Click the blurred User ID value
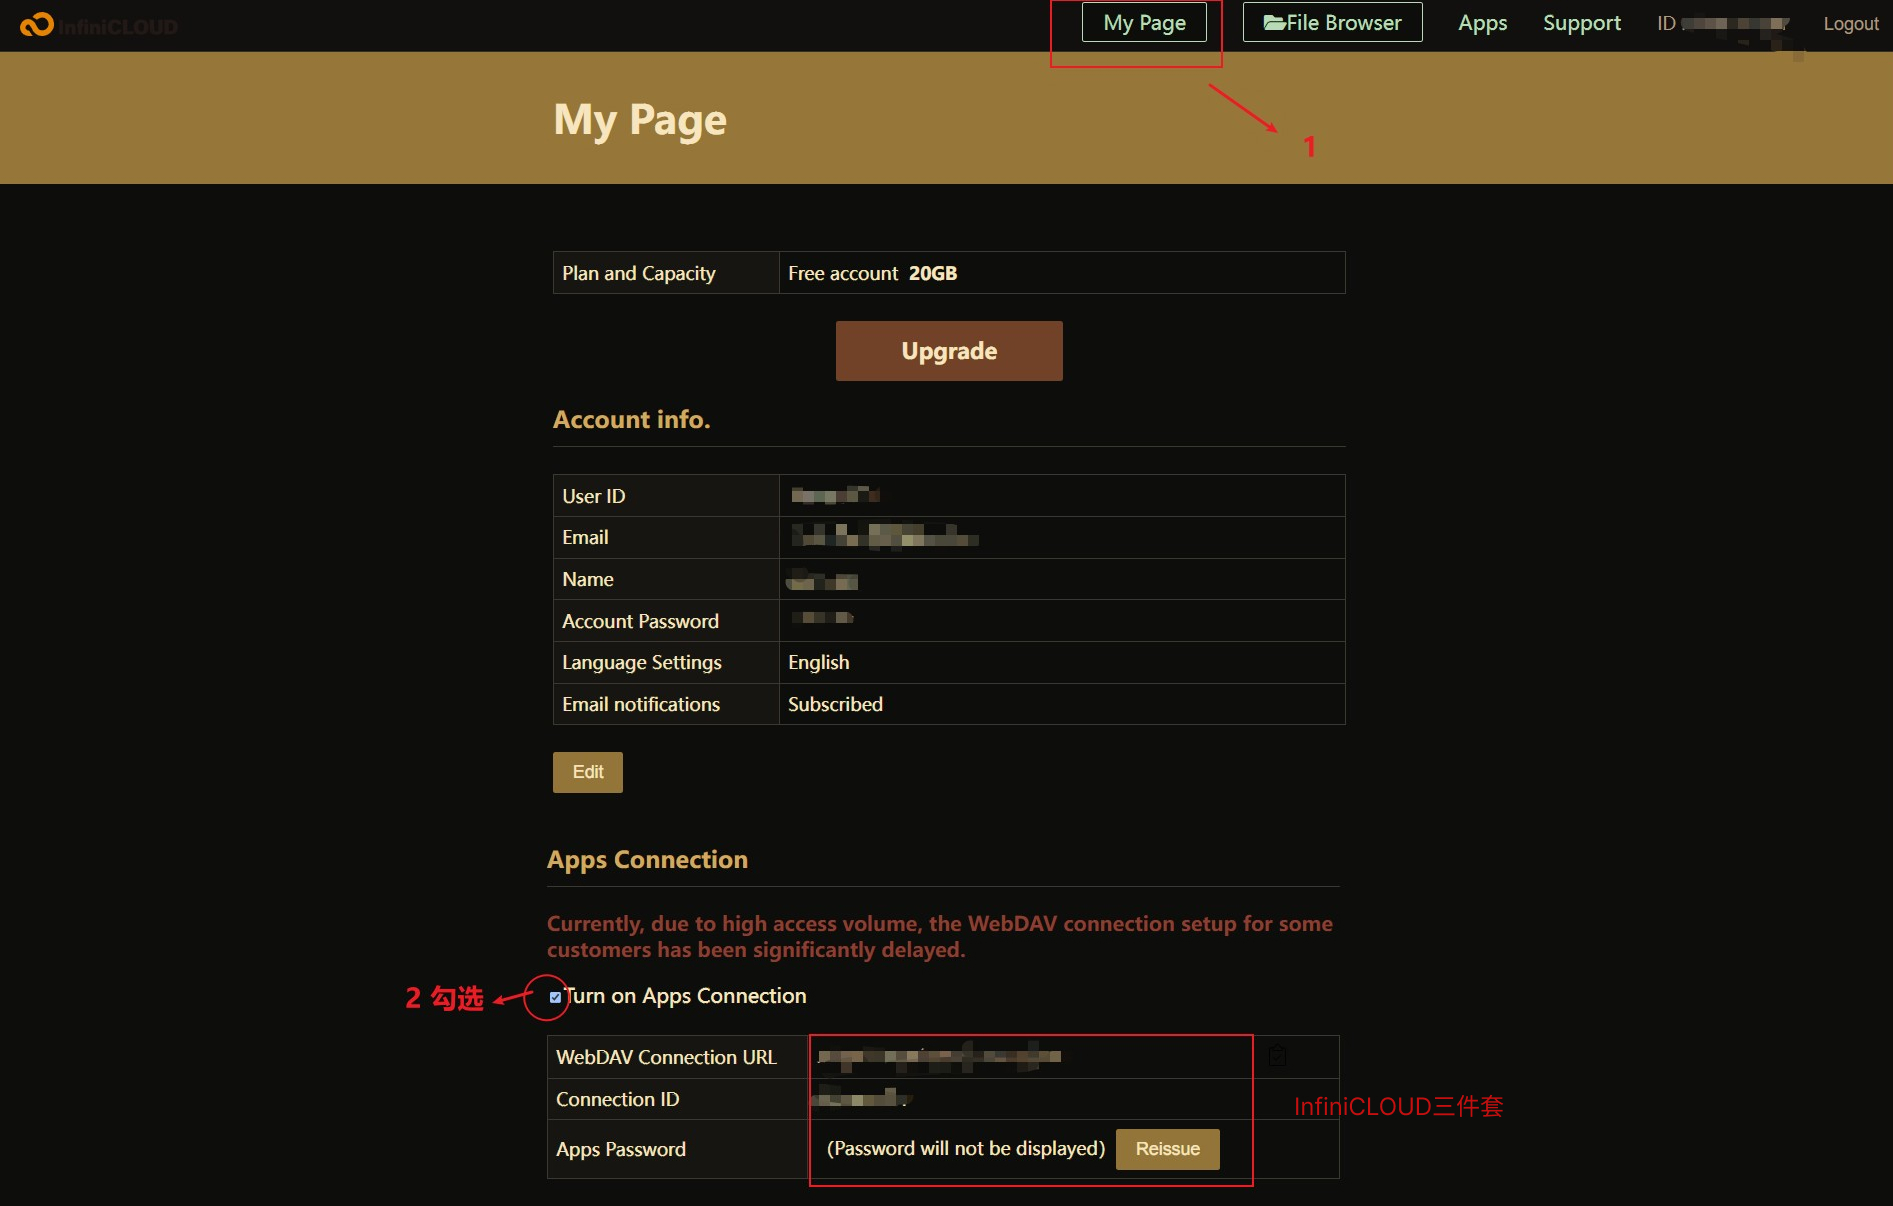Screen dimensions: 1893x1206 point(835,495)
